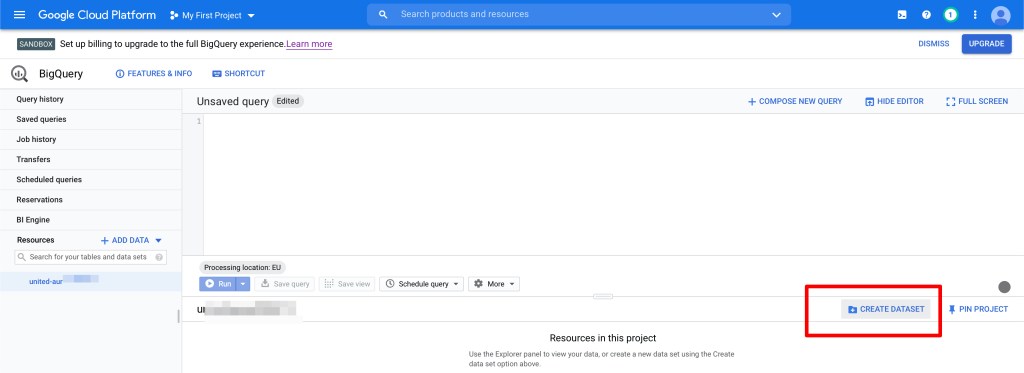Open the help question mark icon
Viewport: 1024px width, 373px height.
click(926, 14)
